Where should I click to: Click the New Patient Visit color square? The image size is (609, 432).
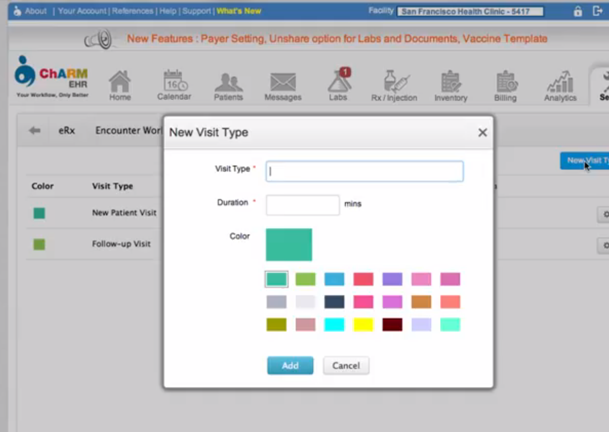tap(39, 213)
